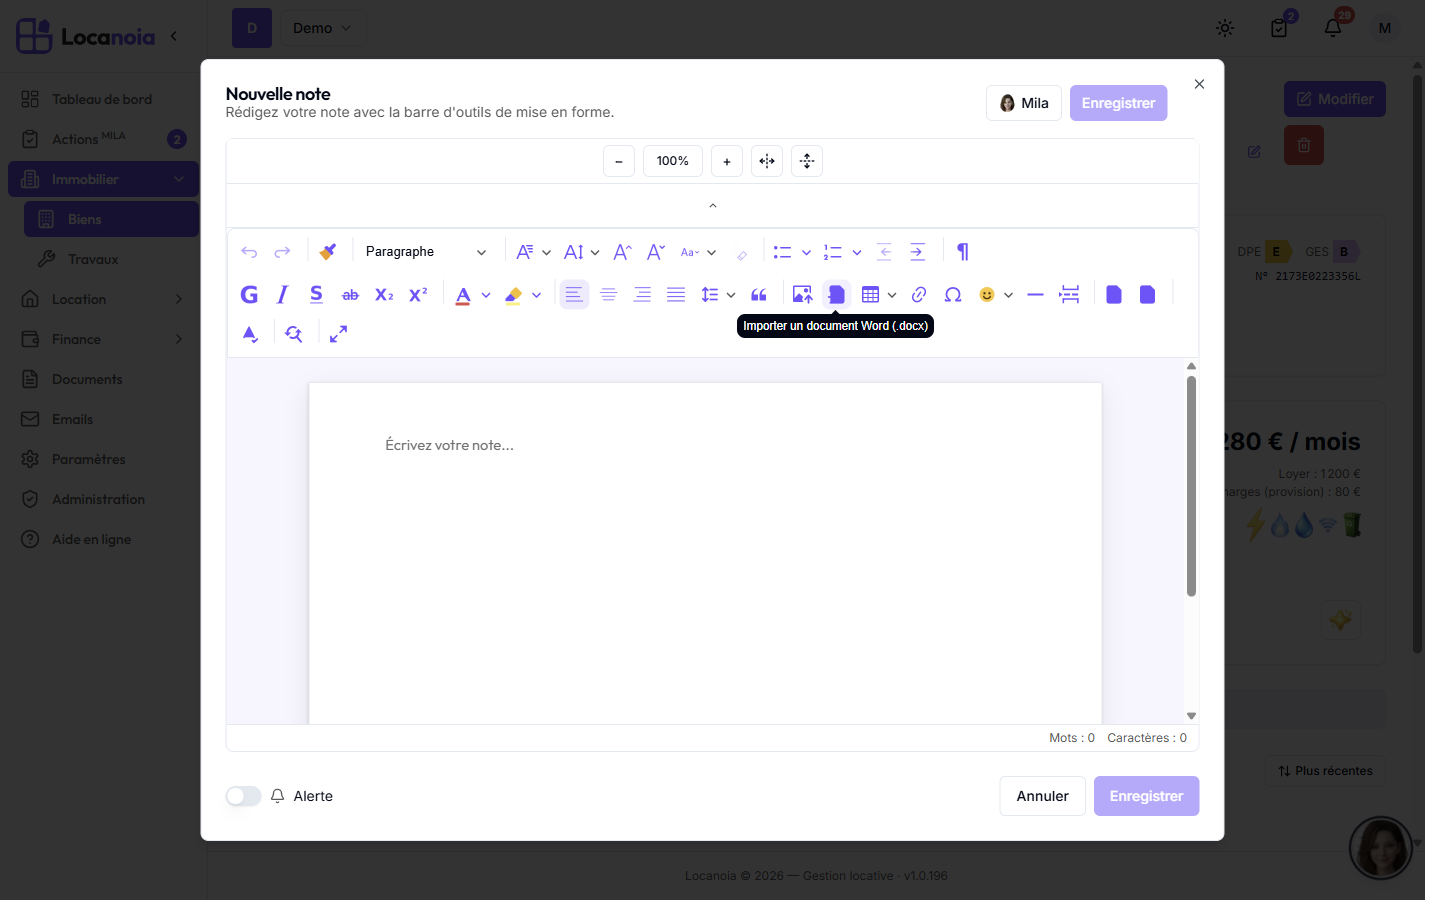Screen dimensions: 1440x900
Task: Click the Mila assistant button
Action: 1024,103
